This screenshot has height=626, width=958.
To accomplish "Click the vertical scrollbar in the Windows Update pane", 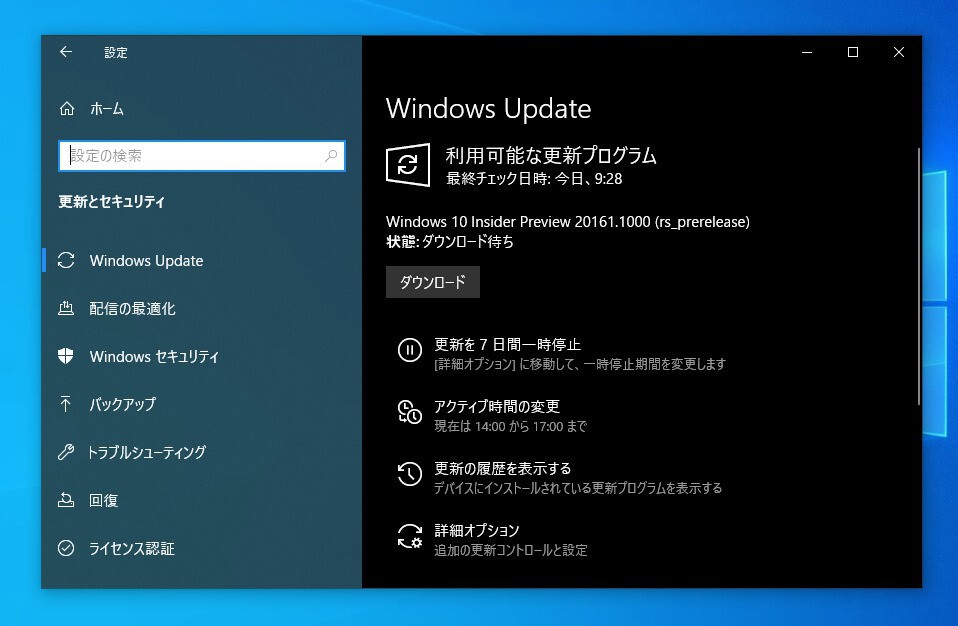I will [918, 276].
